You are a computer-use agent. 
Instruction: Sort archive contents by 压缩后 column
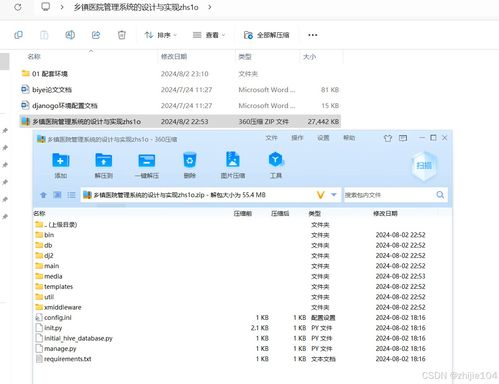tap(280, 214)
